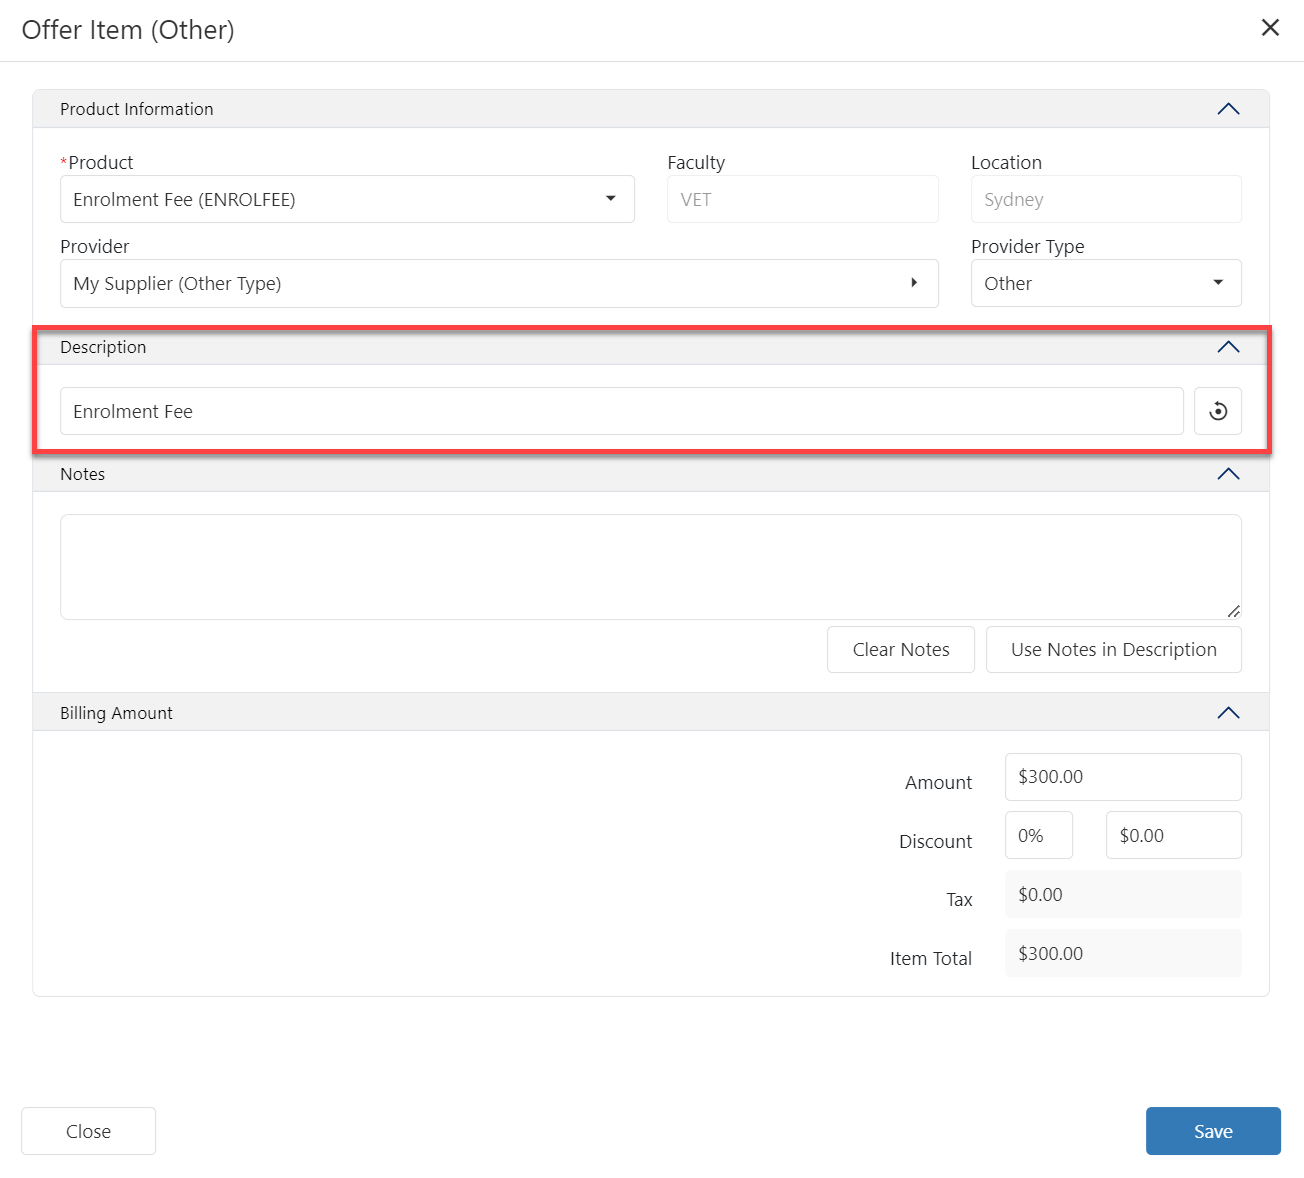
Task: Click the reset description icon button
Action: point(1217,411)
